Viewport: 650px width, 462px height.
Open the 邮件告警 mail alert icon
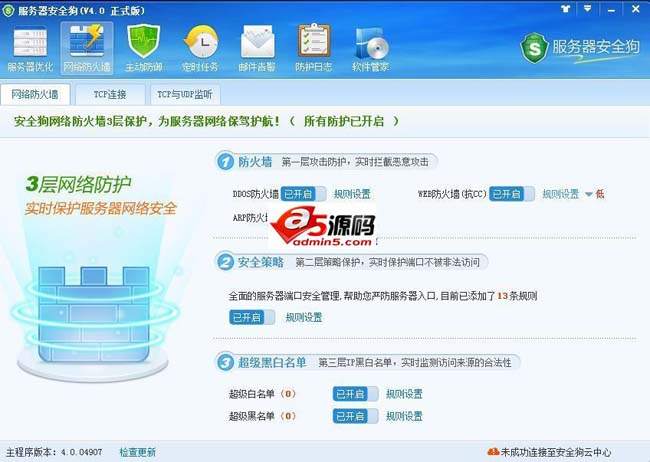point(257,49)
